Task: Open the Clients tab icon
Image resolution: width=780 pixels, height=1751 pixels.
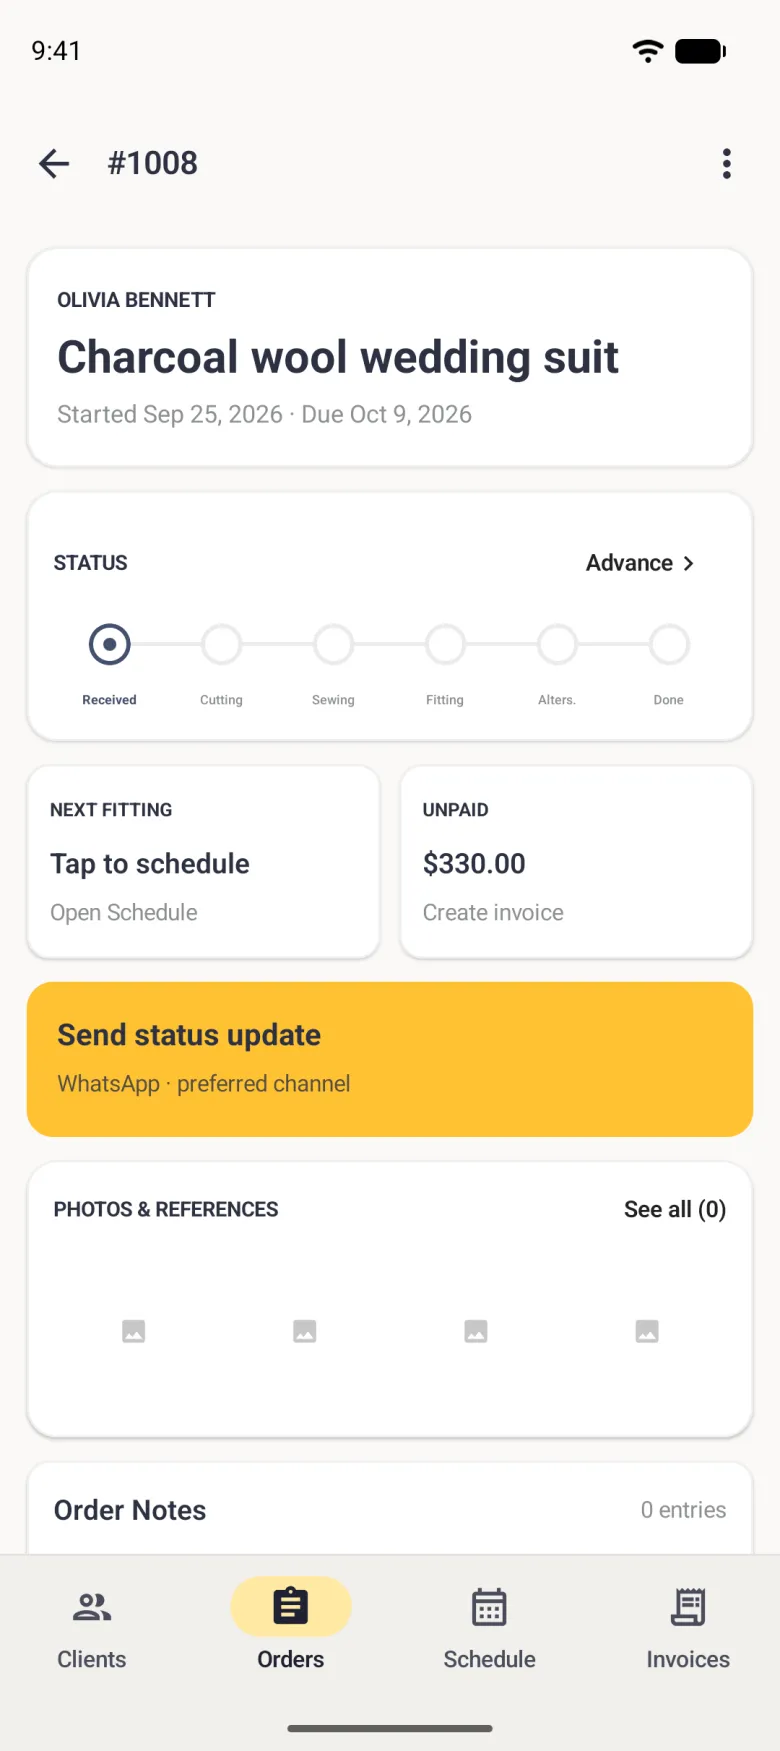Action: coord(92,1607)
